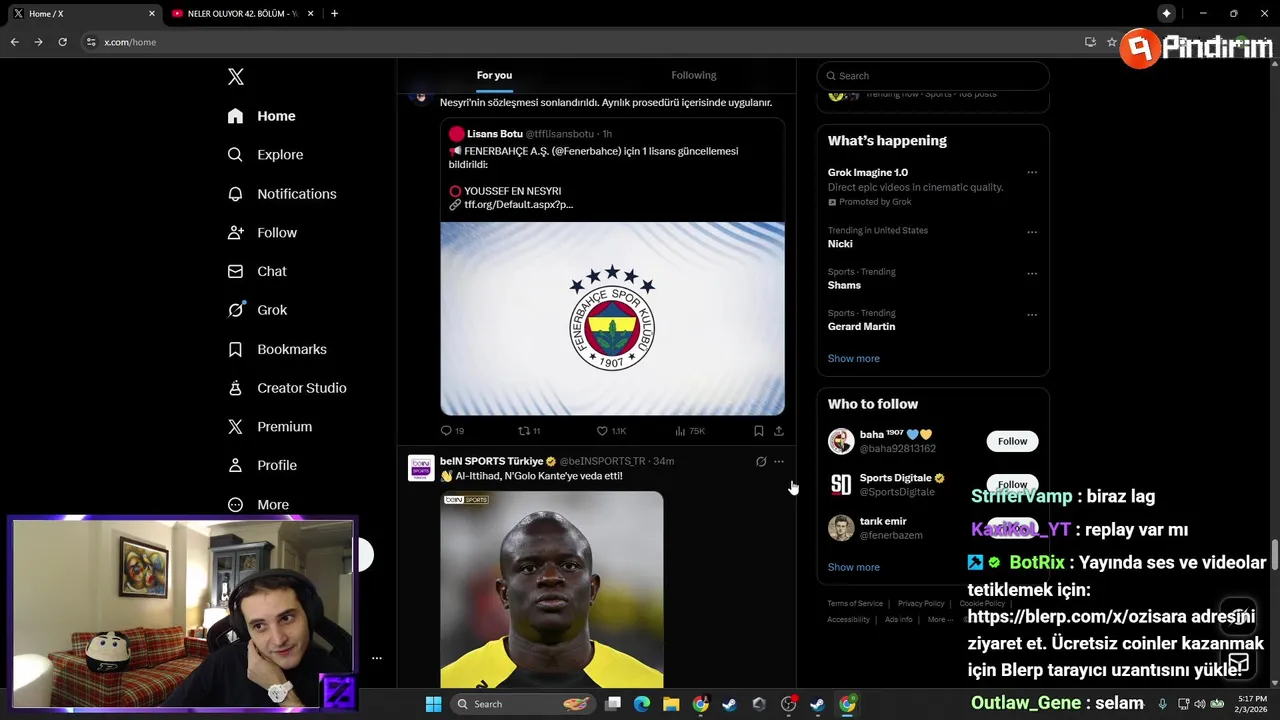Open File Explorer from the taskbar
This screenshot has width=1280, height=720.
pyautogui.click(x=671, y=704)
